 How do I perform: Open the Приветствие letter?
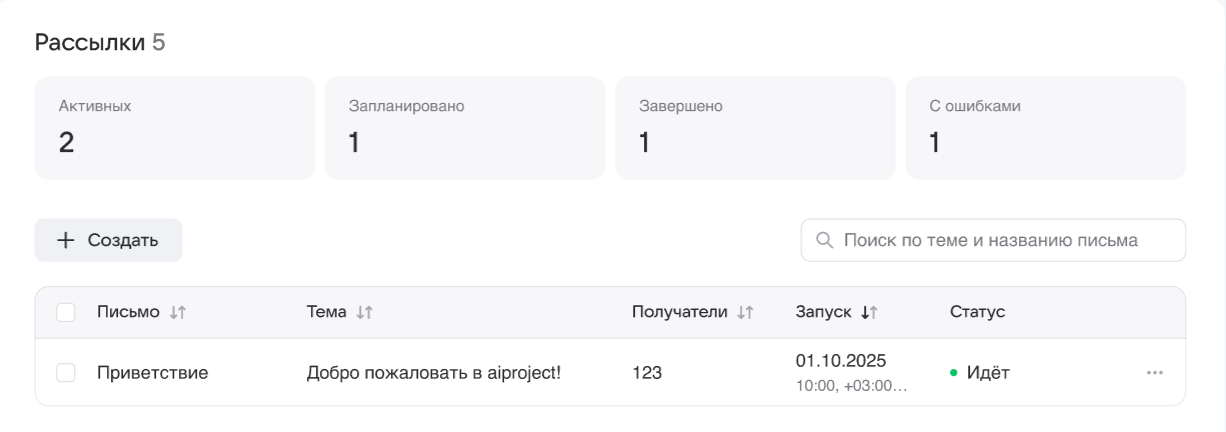[152, 373]
